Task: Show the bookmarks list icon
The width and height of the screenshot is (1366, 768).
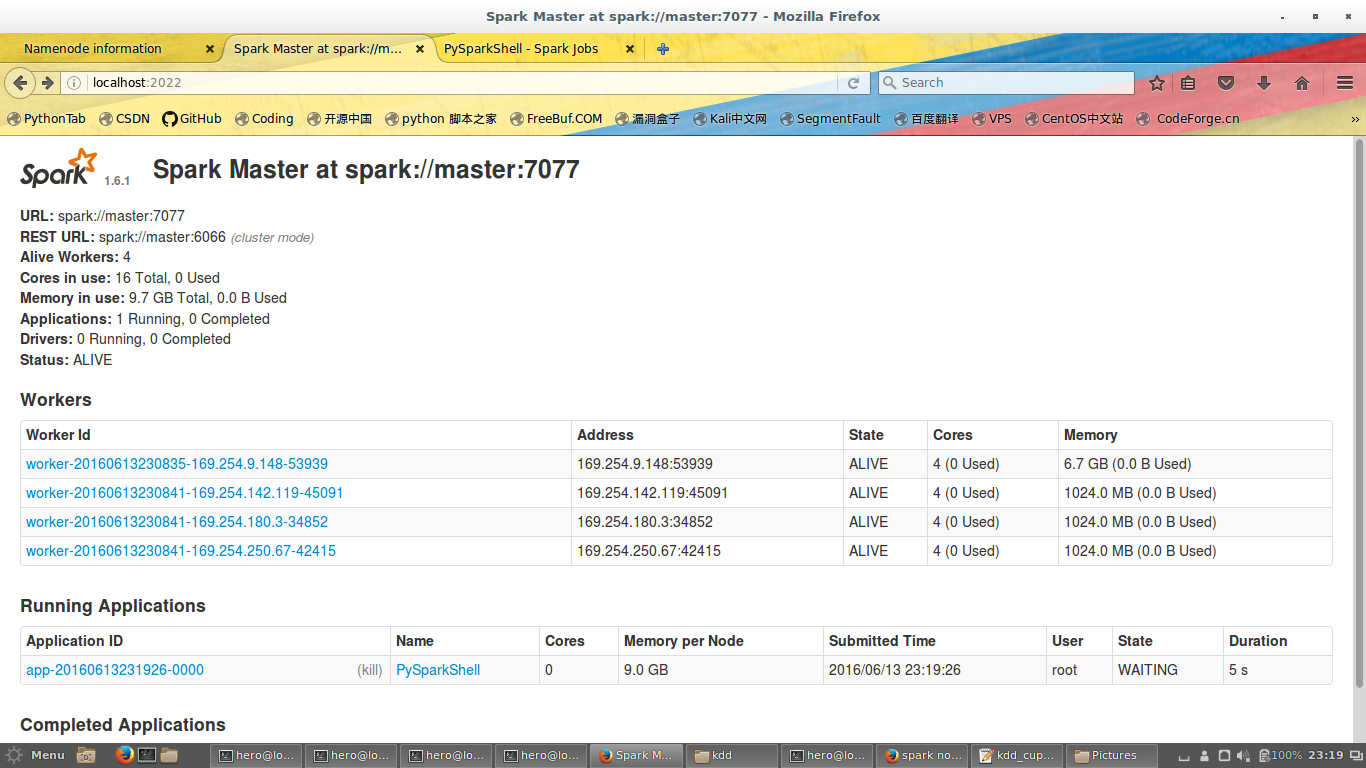Action: tap(1188, 83)
